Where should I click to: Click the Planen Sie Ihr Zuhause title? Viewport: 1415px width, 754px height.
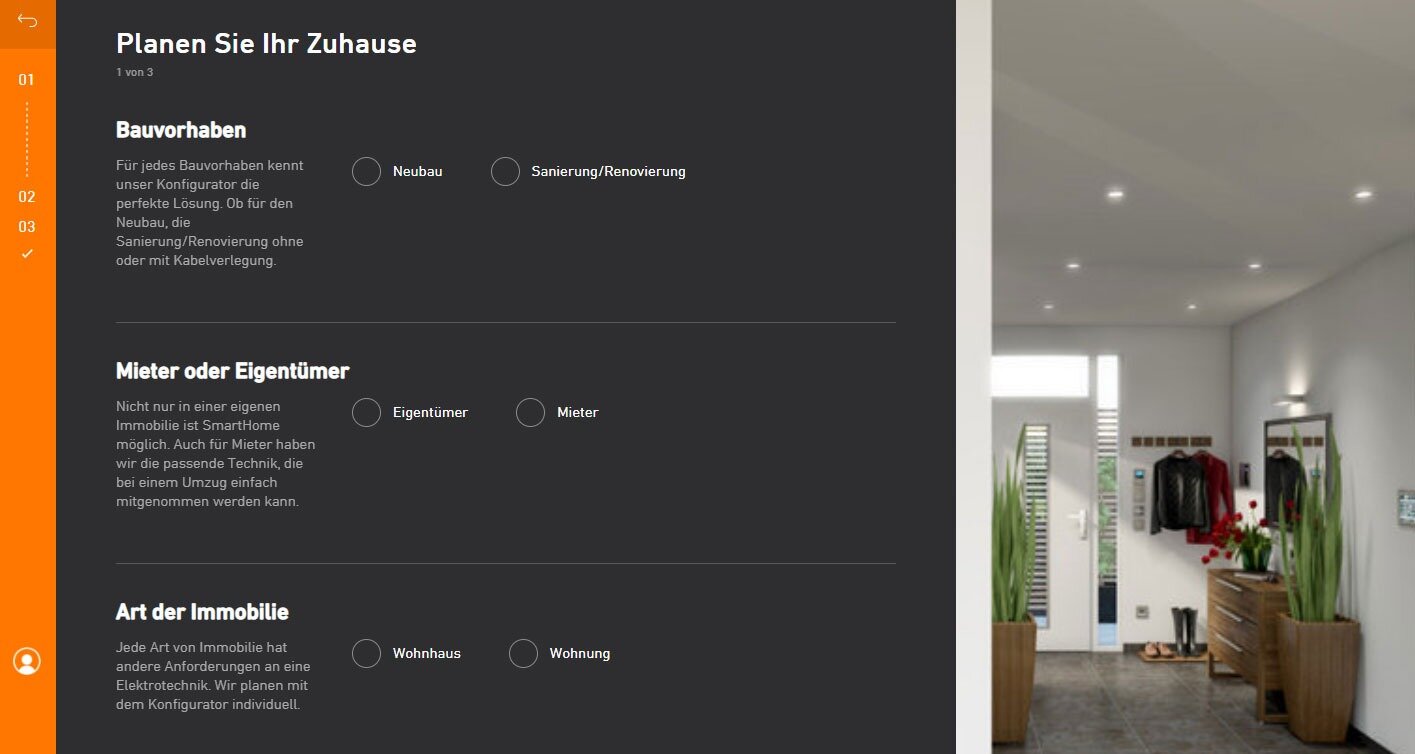tap(266, 43)
